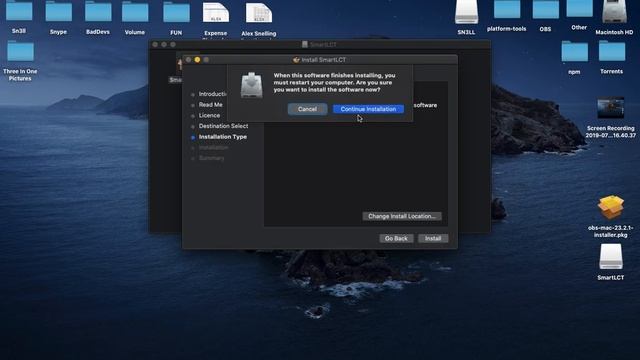Select the Introduction installer step
Screen dimensions: 640x360
(x=213, y=94)
